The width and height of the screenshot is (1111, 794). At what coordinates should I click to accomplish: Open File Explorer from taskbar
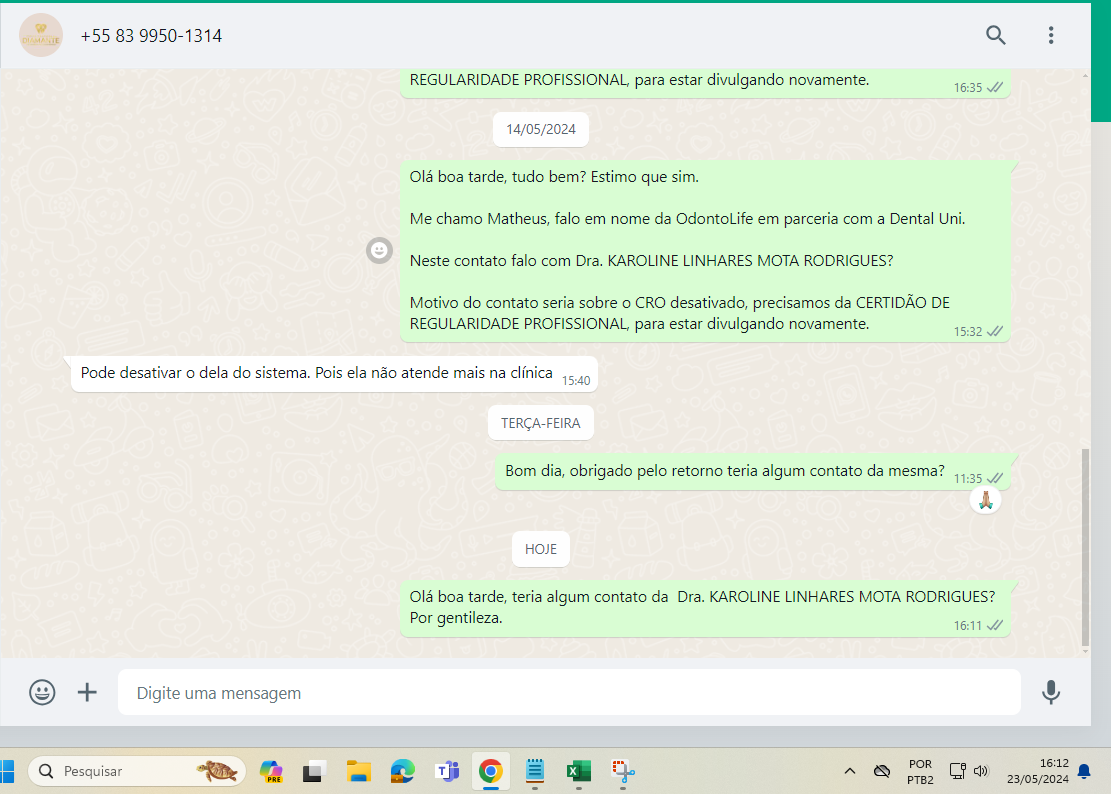tap(359, 771)
